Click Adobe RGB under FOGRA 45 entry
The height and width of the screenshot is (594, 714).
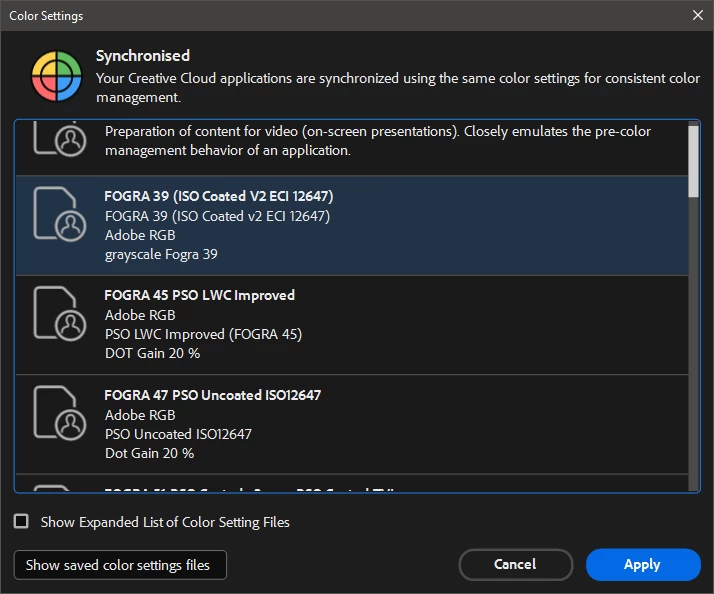pyautogui.click(x=140, y=315)
